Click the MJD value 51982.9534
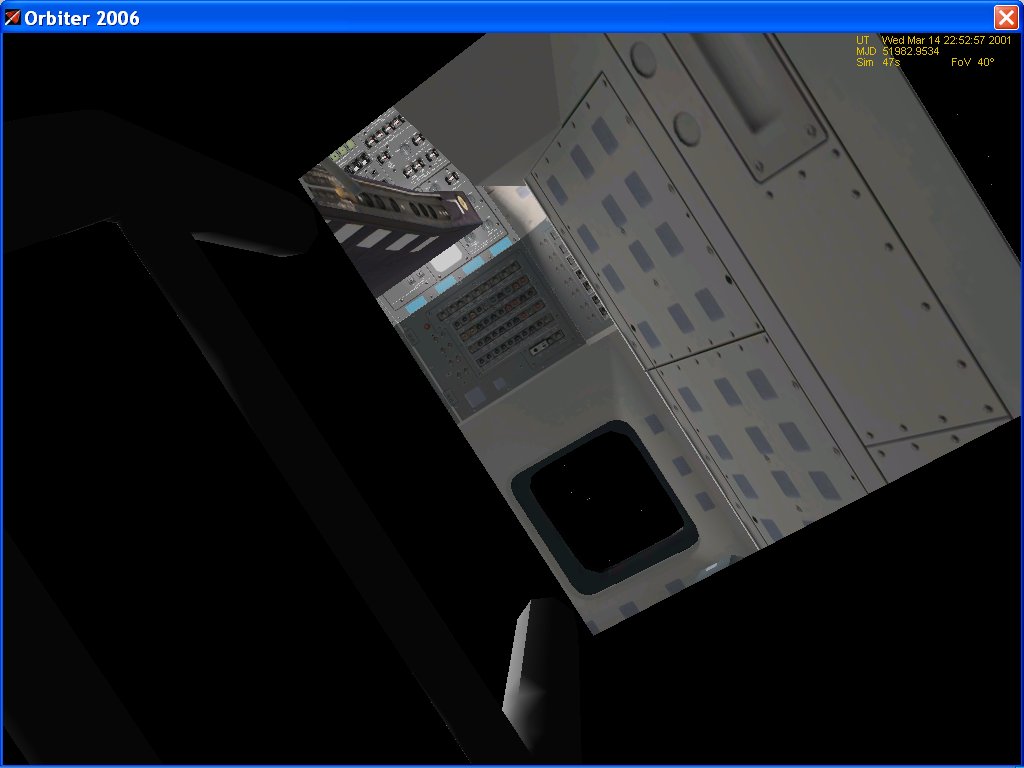The image size is (1024, 768). 910,52
